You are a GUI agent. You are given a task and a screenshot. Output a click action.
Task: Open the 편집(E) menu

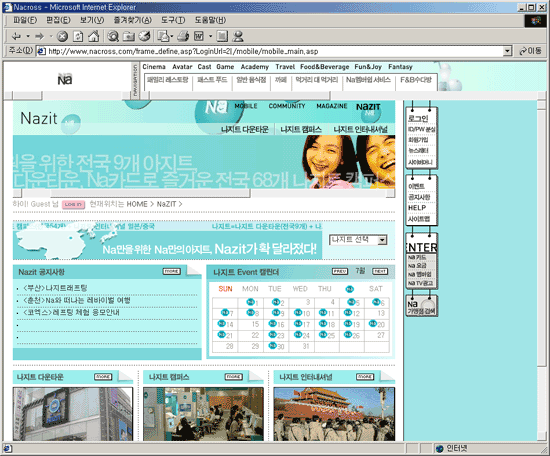58,20
